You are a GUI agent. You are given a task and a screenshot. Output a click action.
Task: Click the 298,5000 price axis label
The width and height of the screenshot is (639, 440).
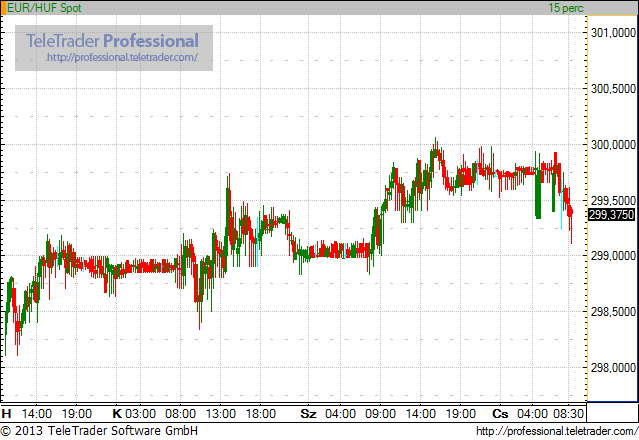613,312
